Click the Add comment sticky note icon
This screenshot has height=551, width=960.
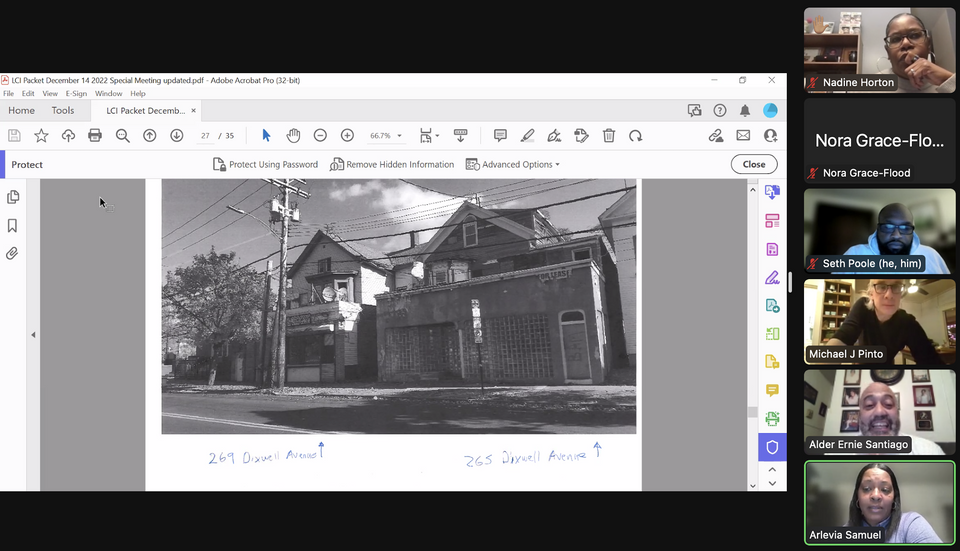pyautogui.click(x=500, y=136)
